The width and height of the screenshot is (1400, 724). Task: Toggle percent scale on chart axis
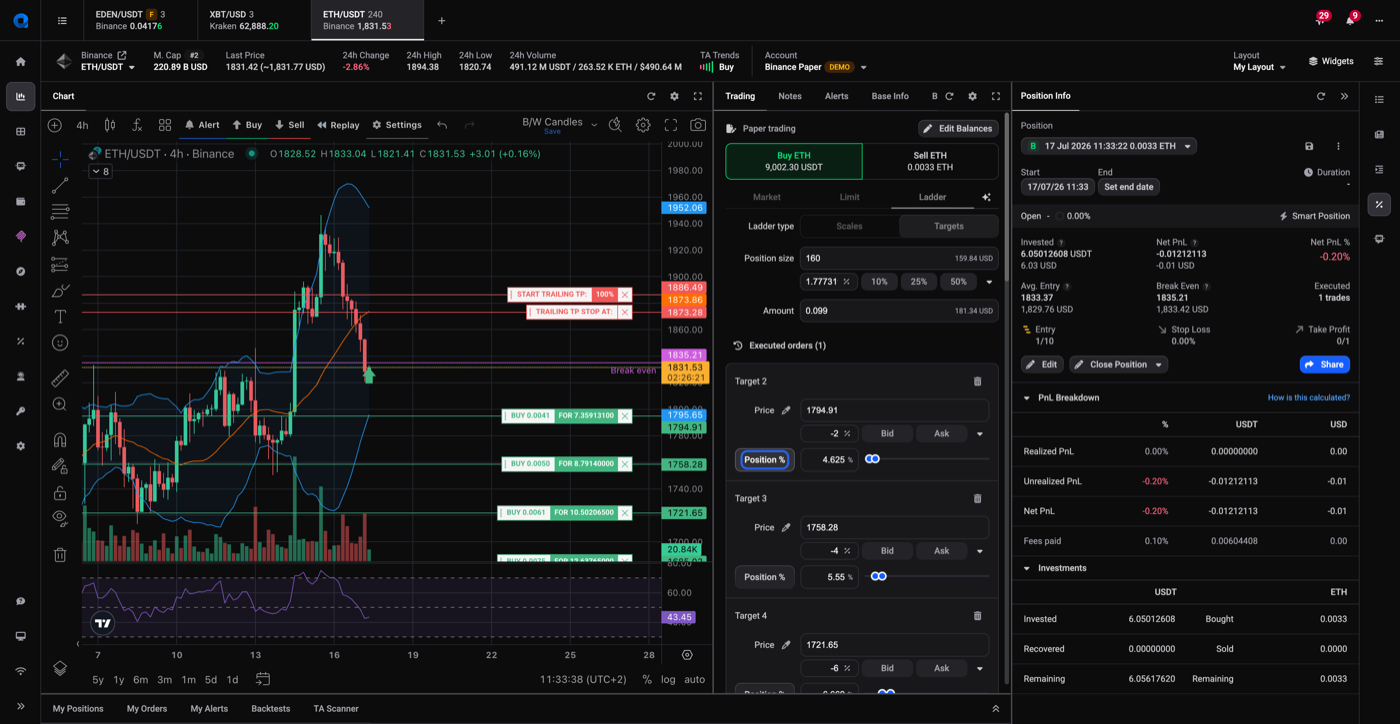coord(647,680)
